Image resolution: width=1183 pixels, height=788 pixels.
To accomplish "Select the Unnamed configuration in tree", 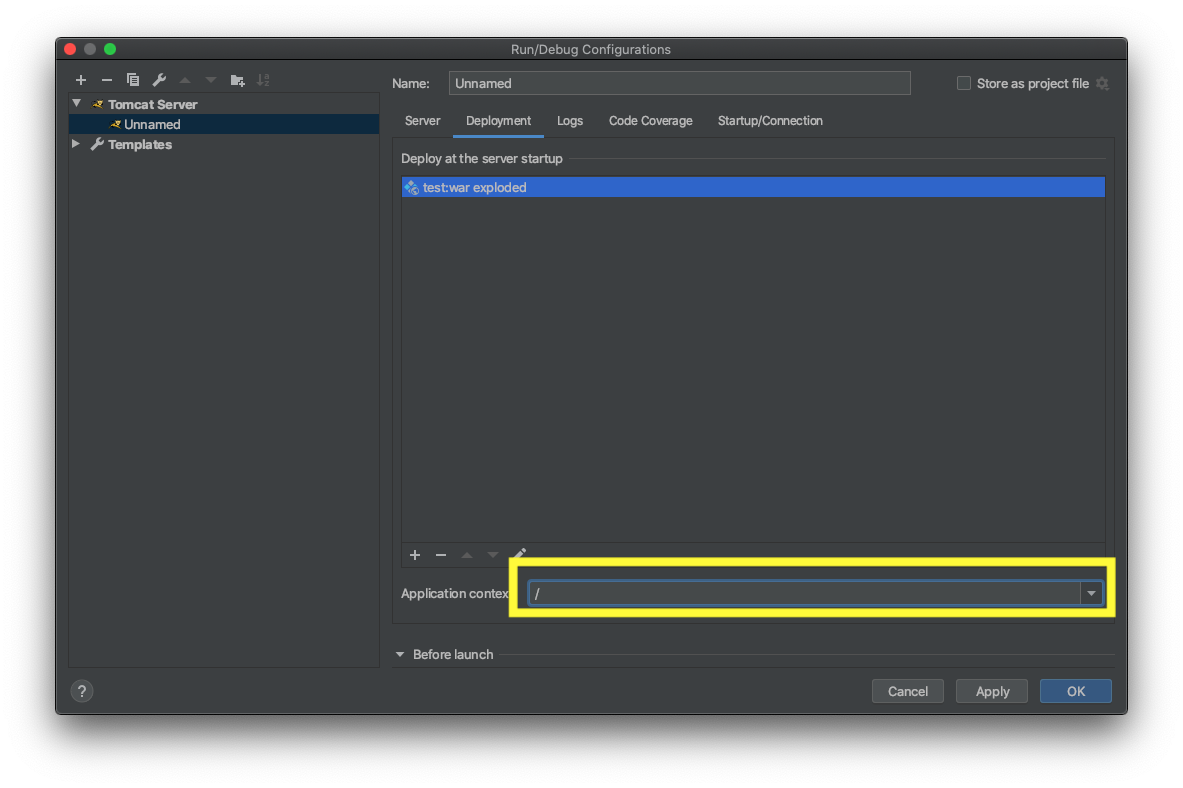I will [x=224, y=124].
